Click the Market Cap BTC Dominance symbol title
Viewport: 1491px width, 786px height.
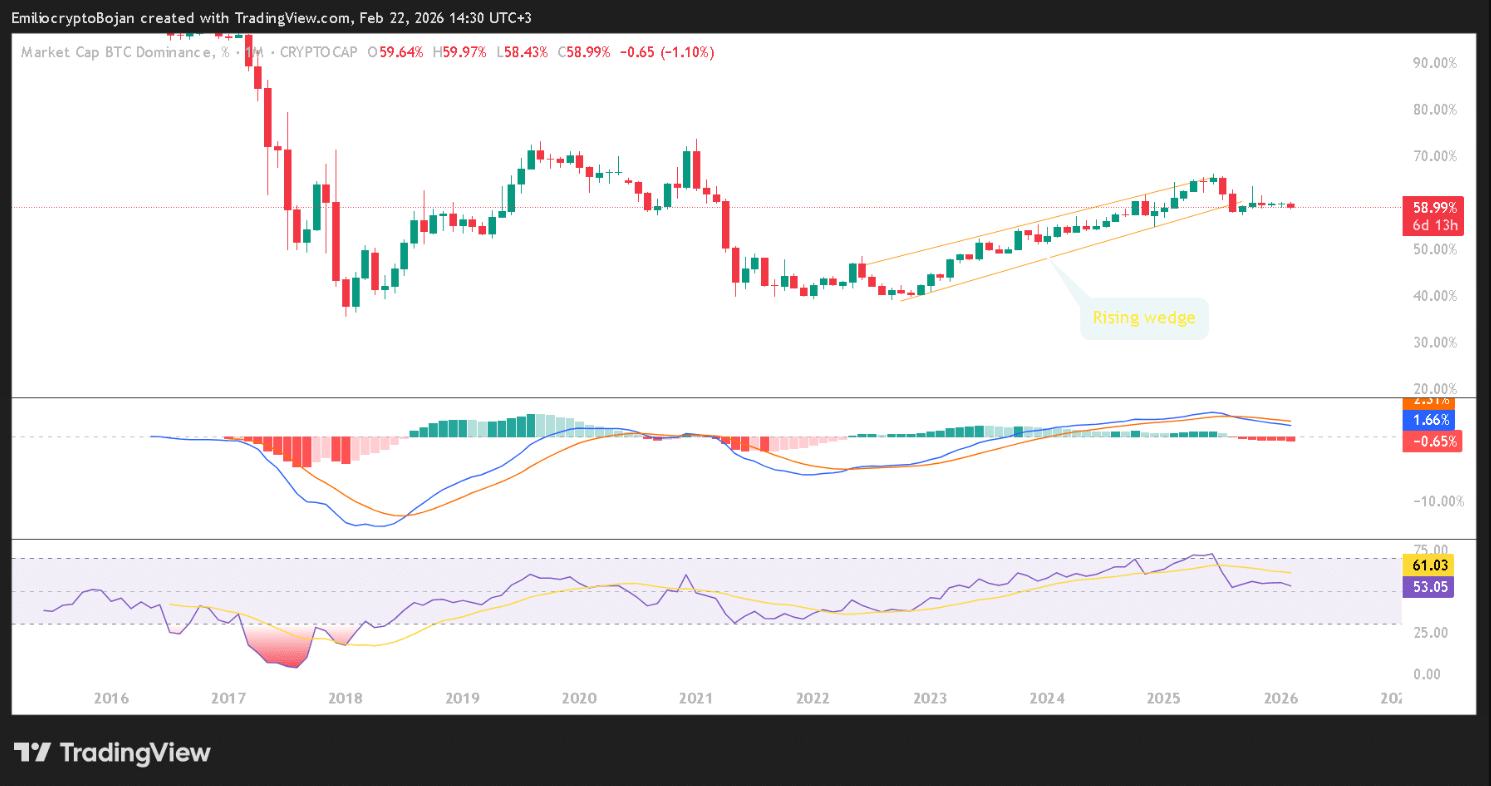click(x=115, y=52)
